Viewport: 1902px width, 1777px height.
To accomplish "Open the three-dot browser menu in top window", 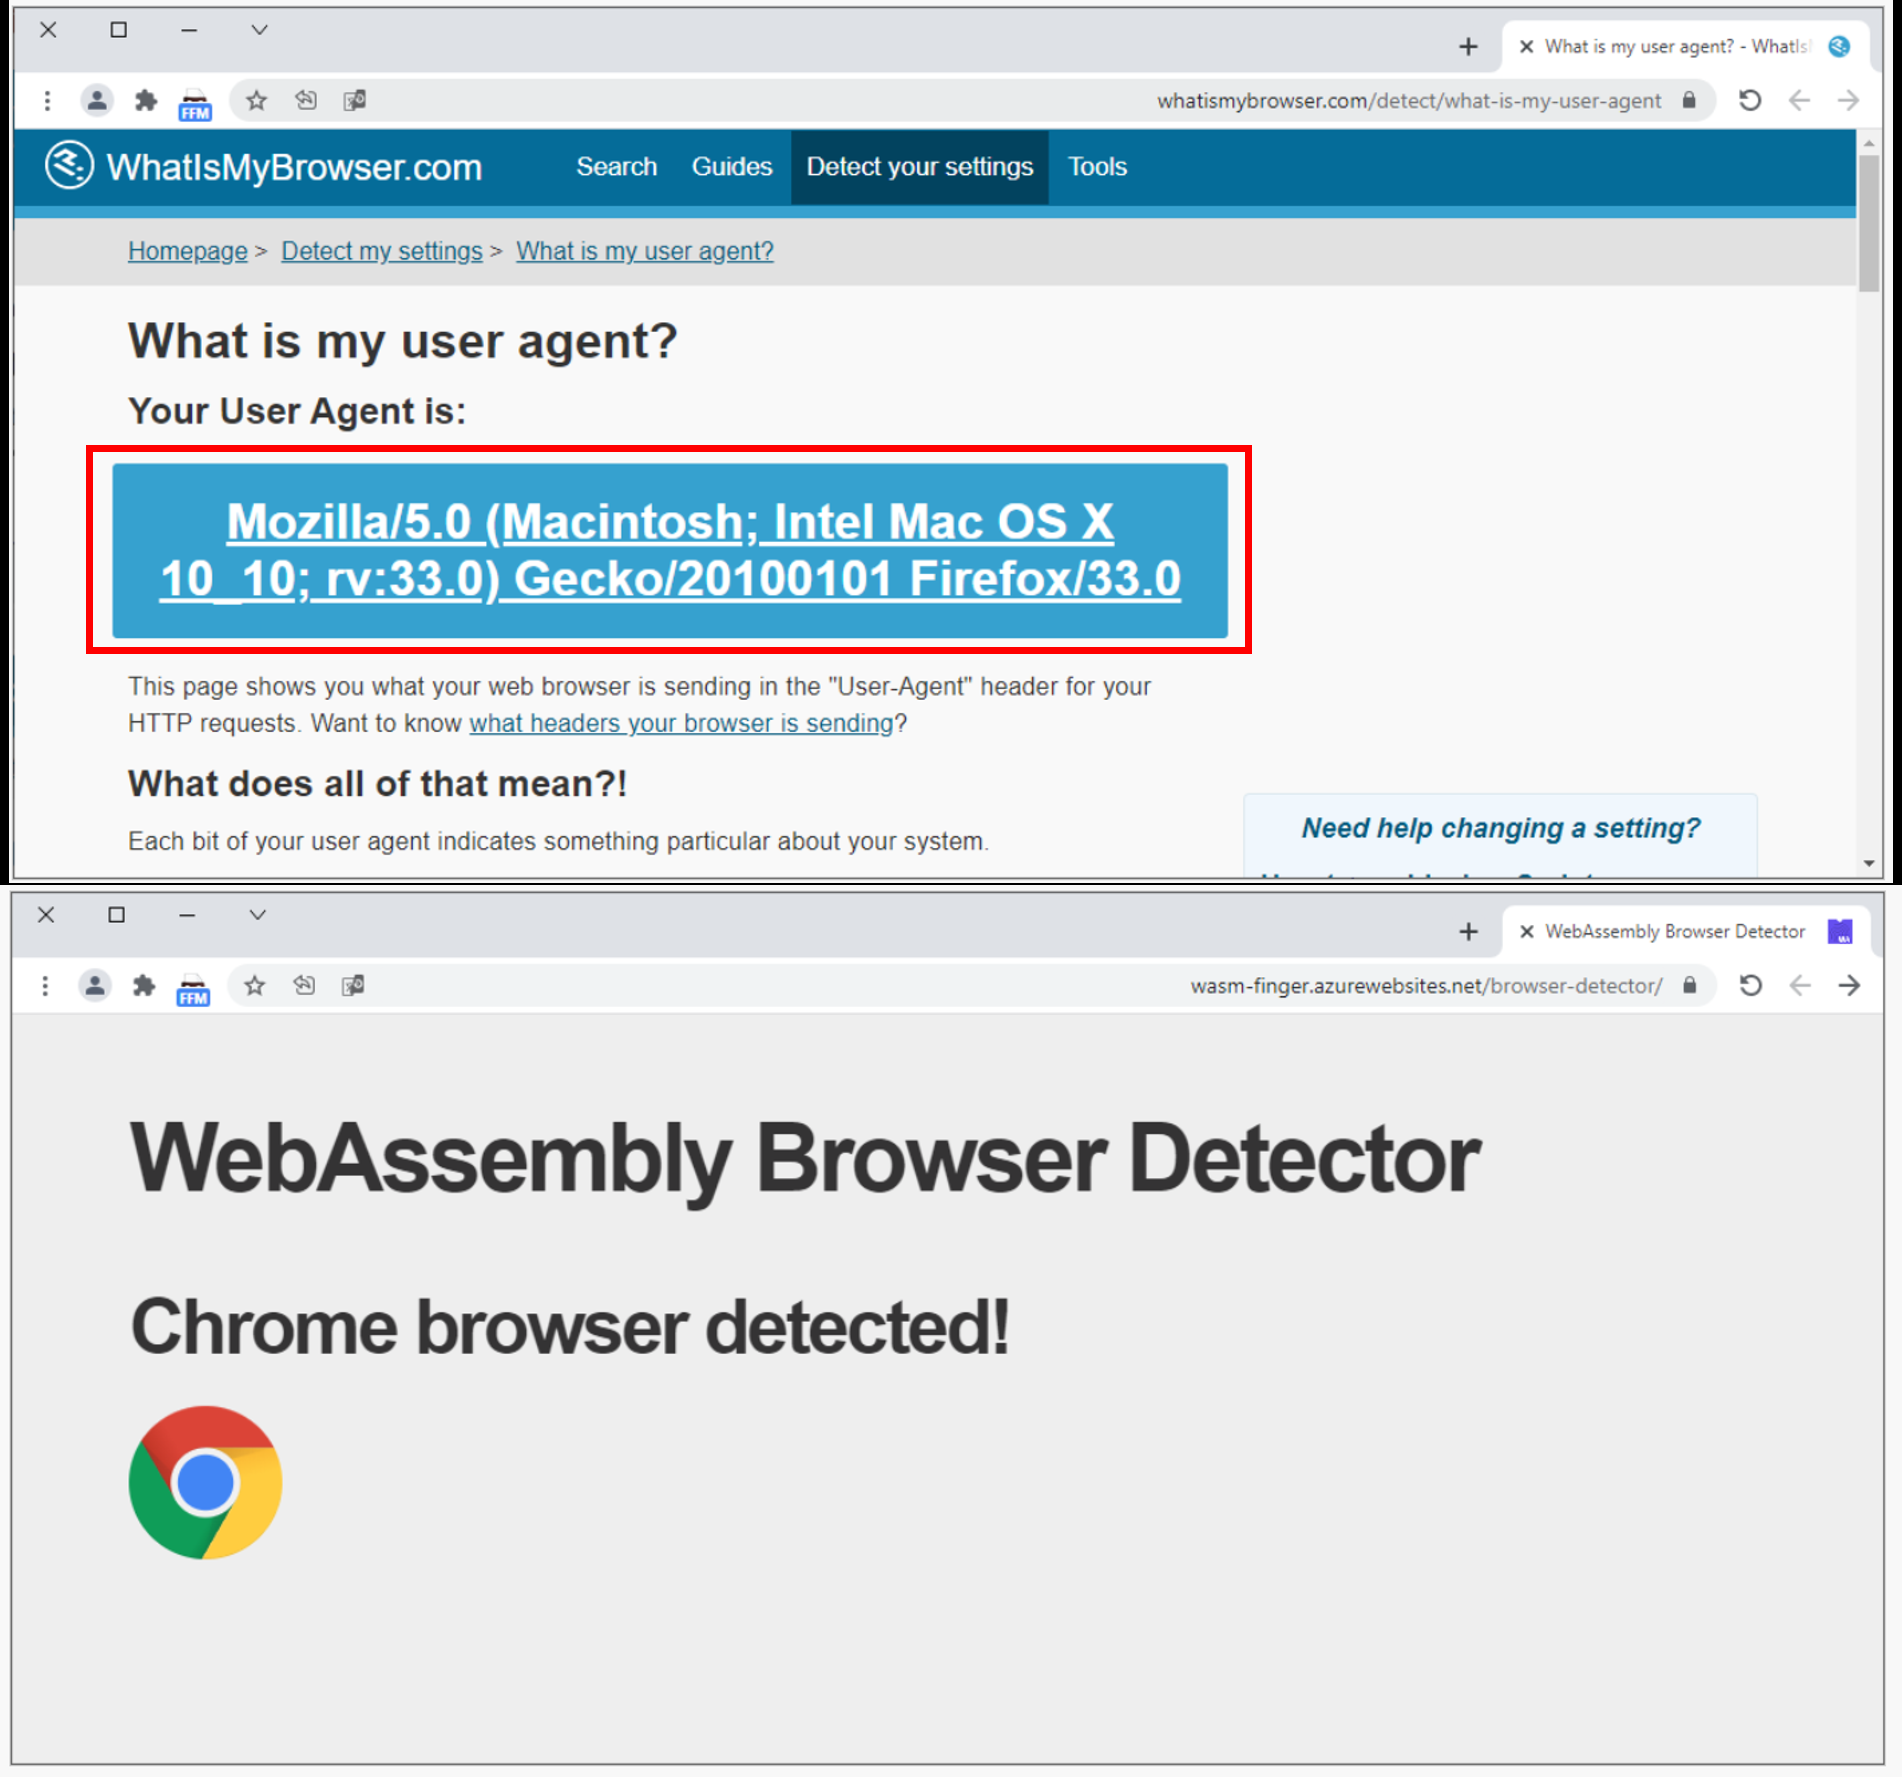I will tap(47, 100).
